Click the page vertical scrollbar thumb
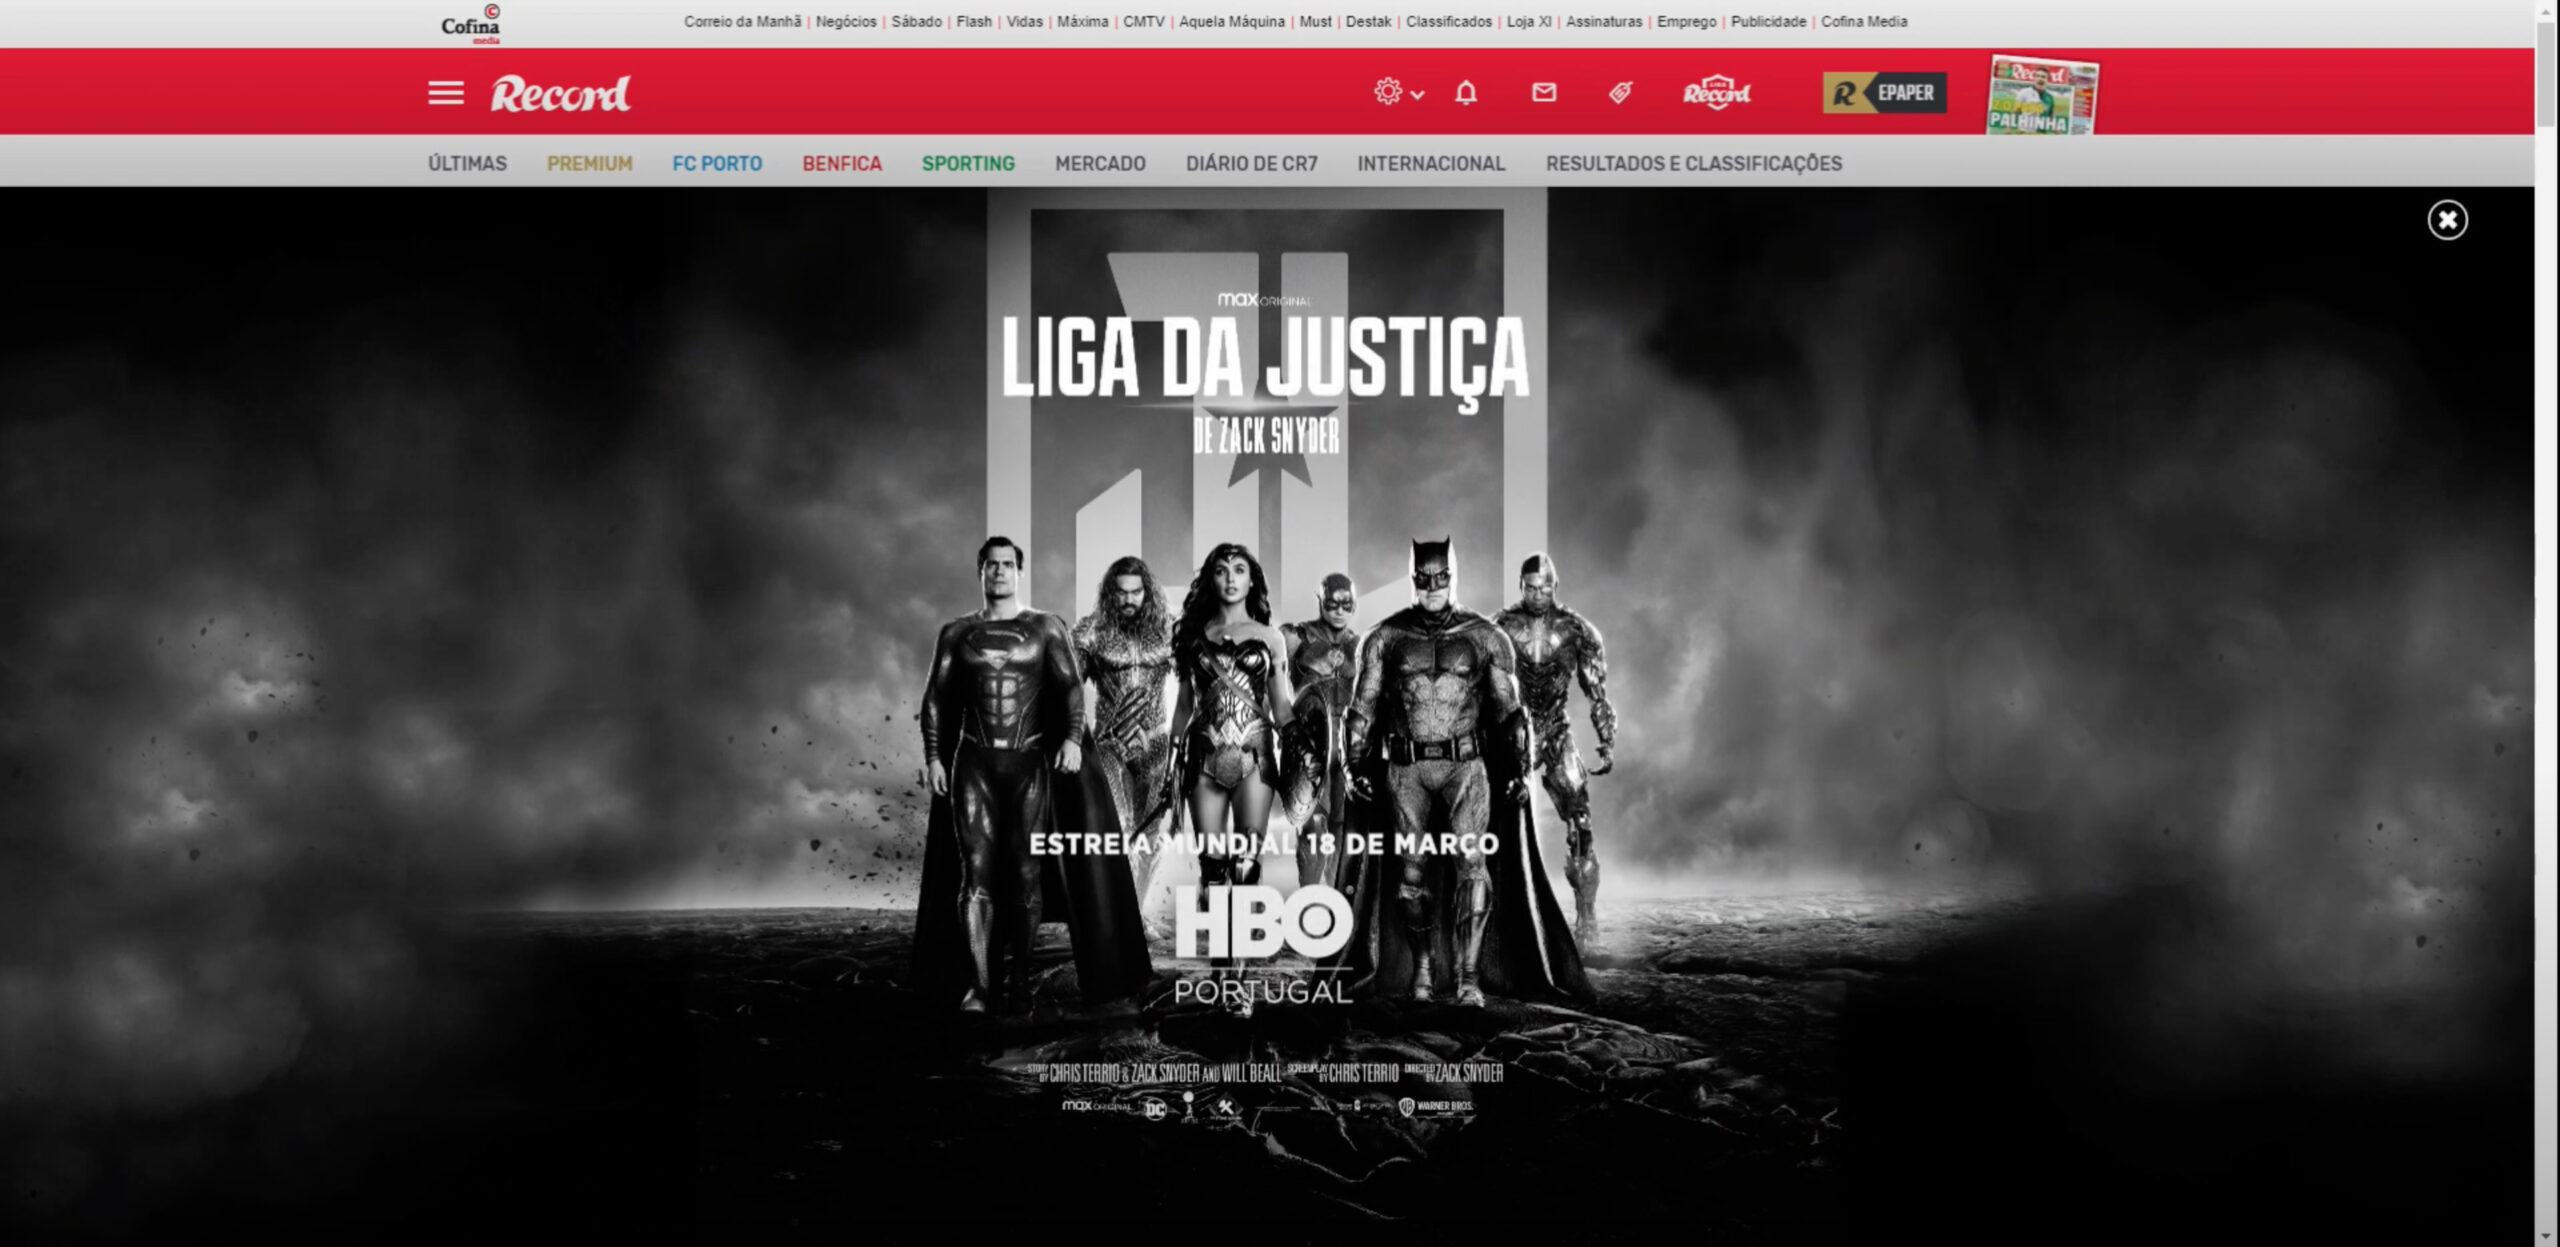This screenshot has width=2560, height=1247. 2547,75
